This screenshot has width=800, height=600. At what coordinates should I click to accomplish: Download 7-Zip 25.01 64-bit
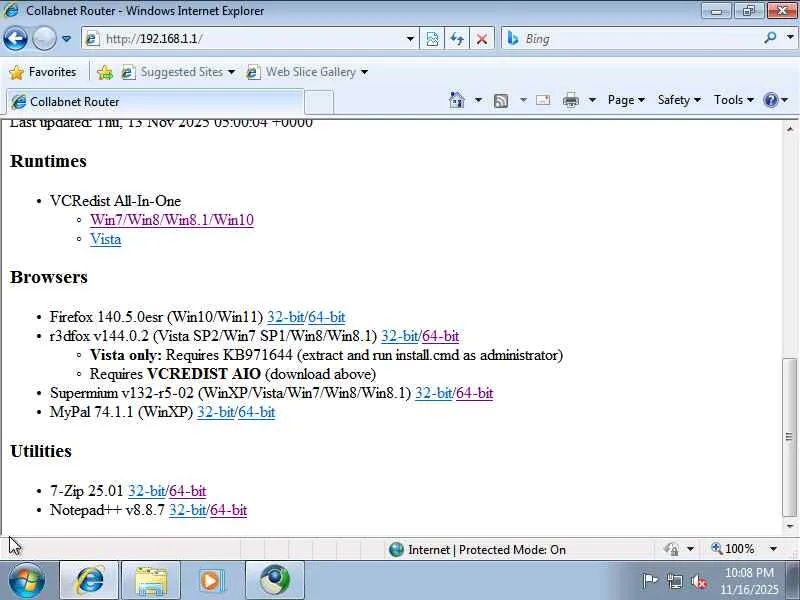pyautogui.click(x=187, y=491)
